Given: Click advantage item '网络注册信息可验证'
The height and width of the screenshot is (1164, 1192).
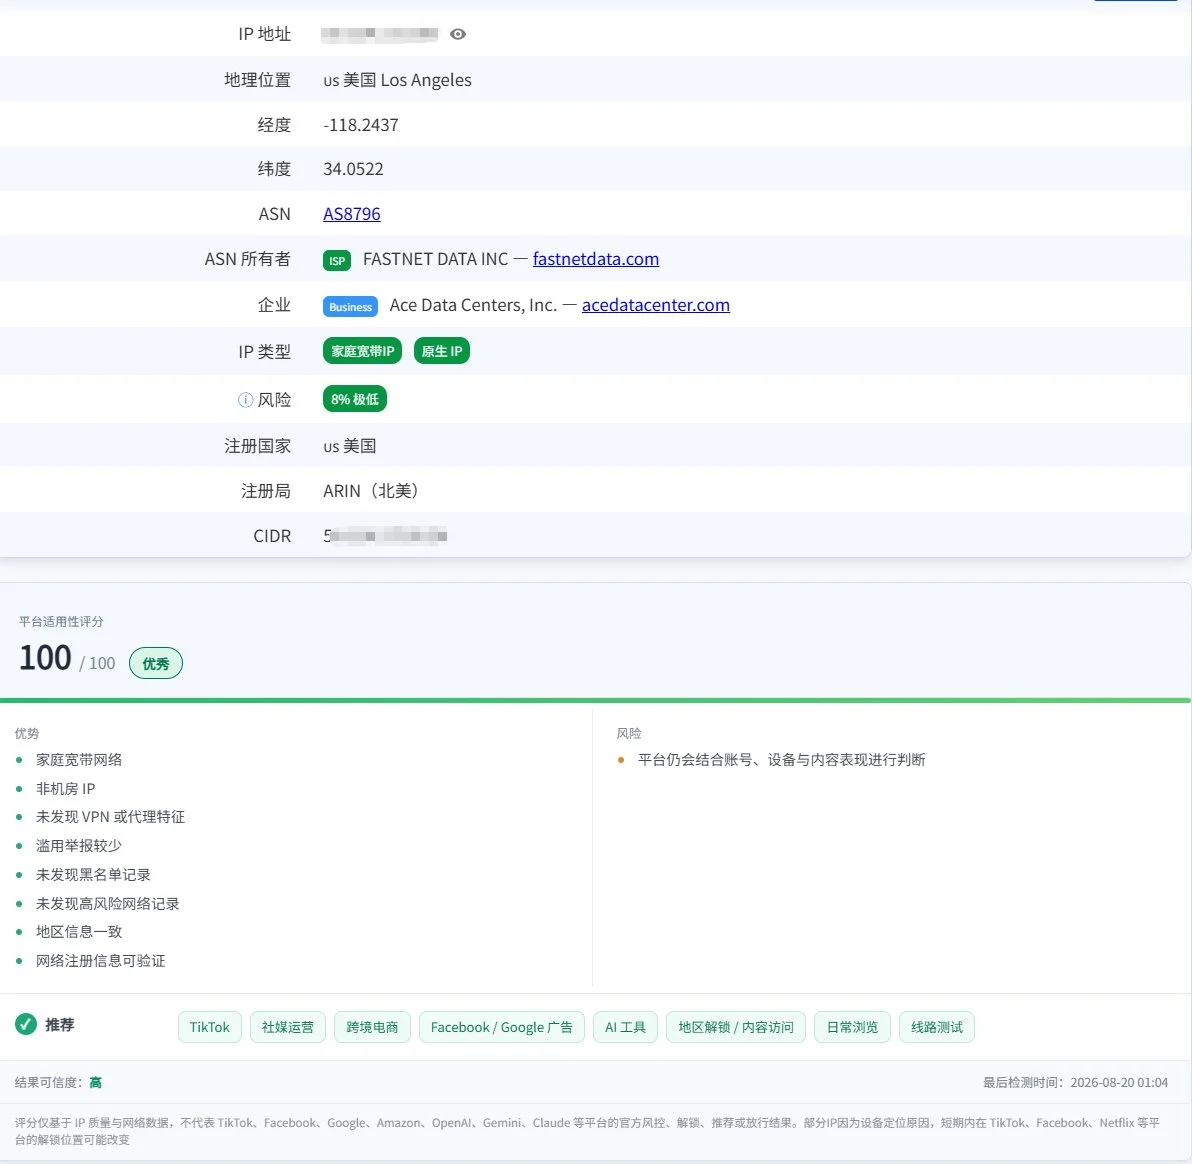Looking at the screenshot, I should tap(100, 960).
